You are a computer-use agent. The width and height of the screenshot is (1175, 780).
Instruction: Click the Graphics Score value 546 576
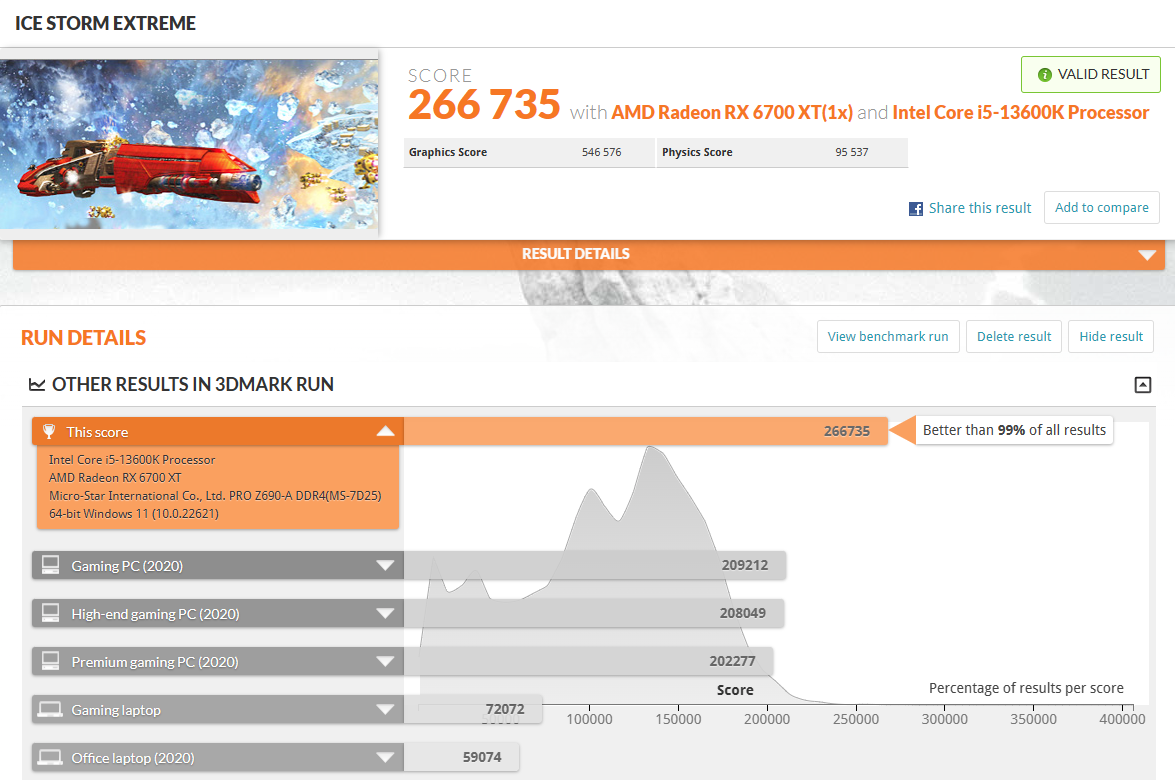601,152
